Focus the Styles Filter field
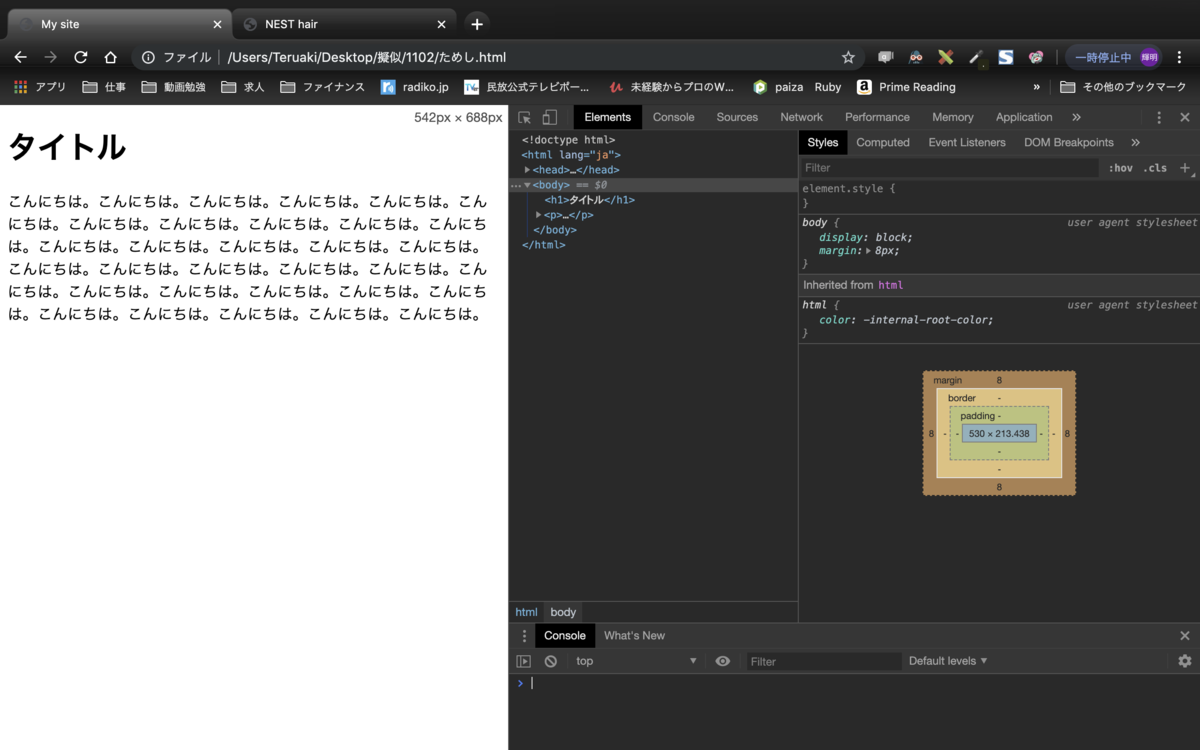 (950, 168)
